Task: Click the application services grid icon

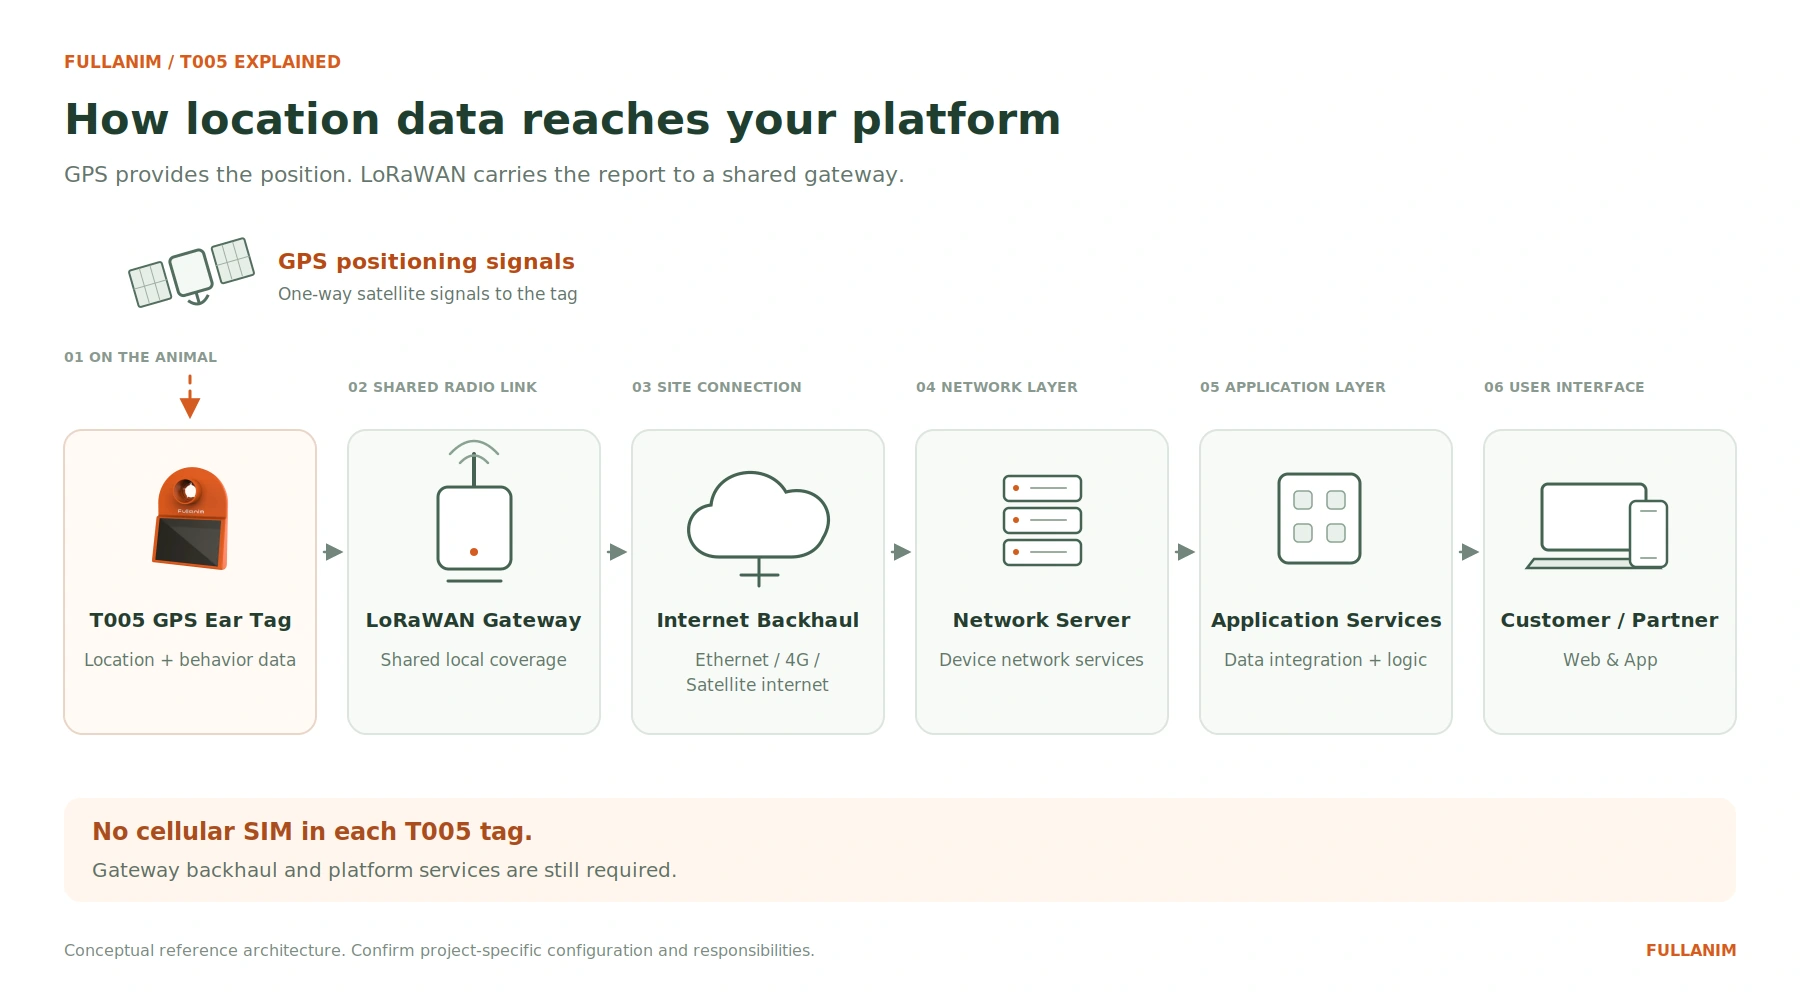Action: [1319, 518]
